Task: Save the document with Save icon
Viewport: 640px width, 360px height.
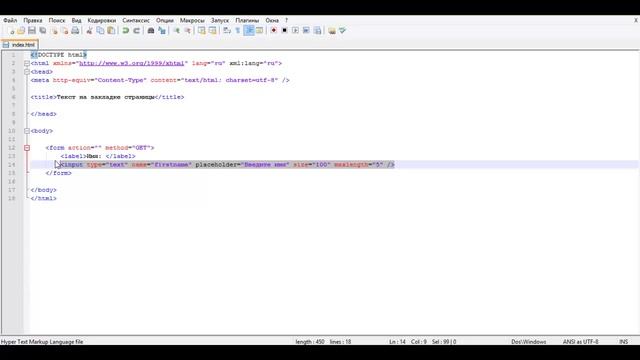Action: click(x=32, y=31)
